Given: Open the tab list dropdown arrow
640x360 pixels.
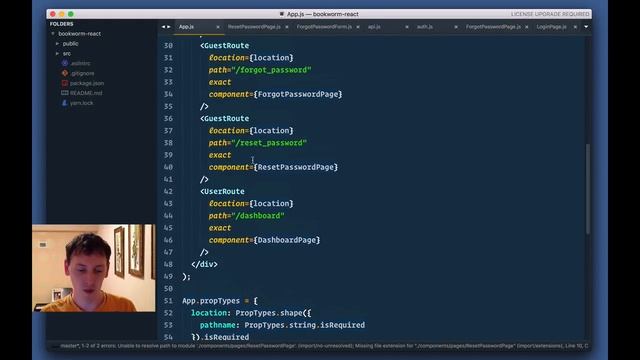Looking at the screenshot, I should 586,27.
